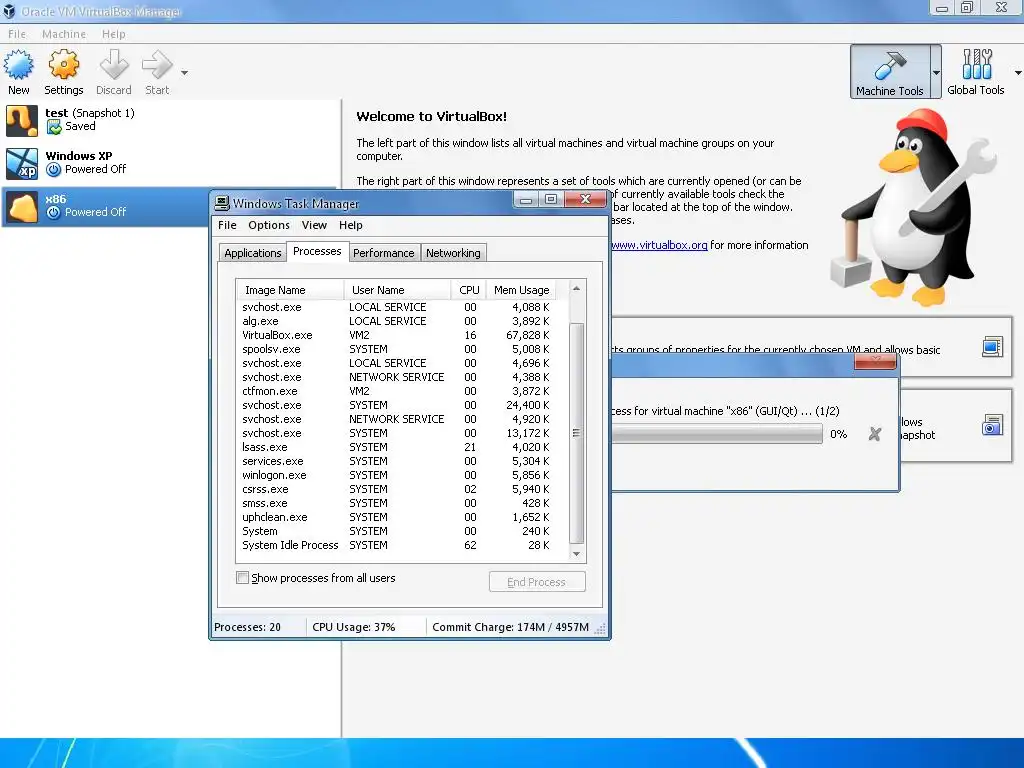Screen dimensions: 1024x768
Task: Select the Windows XP VM icon
Action: (x=22, y=163)
